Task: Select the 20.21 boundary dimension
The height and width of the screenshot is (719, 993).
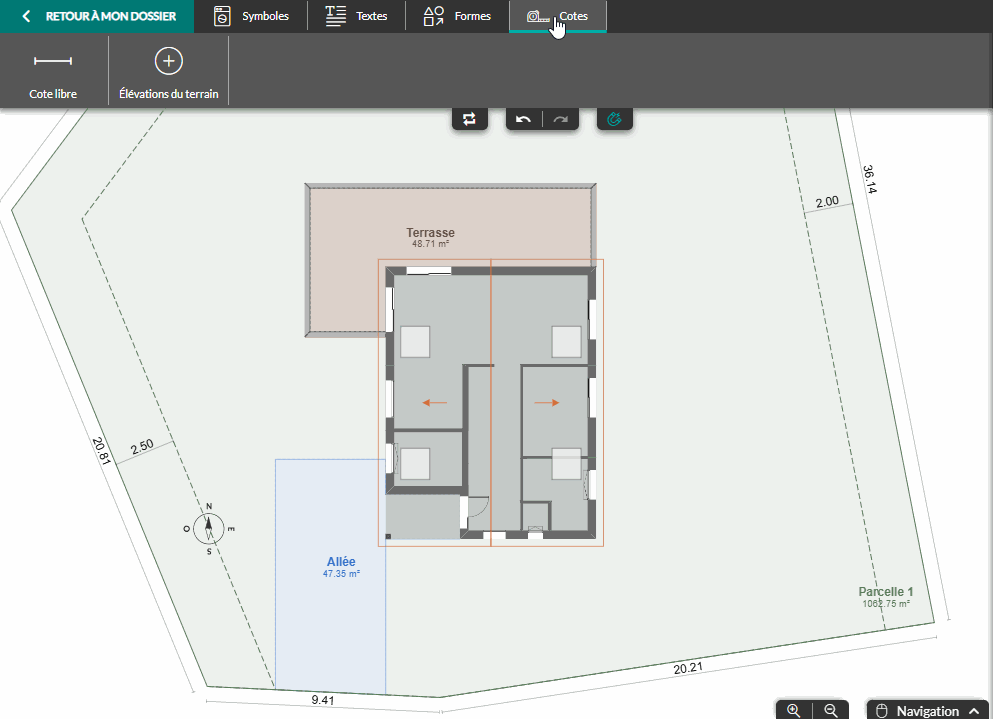Action: pyautogui.click(x=688, y=668)
